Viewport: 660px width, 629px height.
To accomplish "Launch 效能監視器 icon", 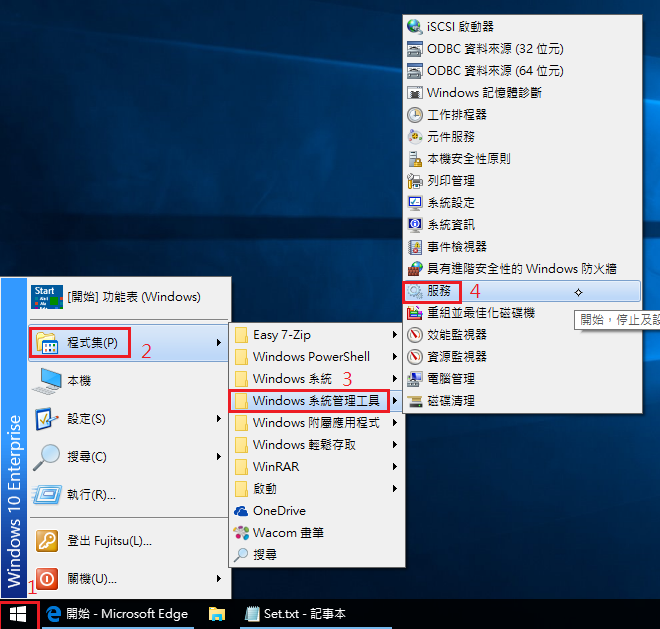I will (415, 335).
